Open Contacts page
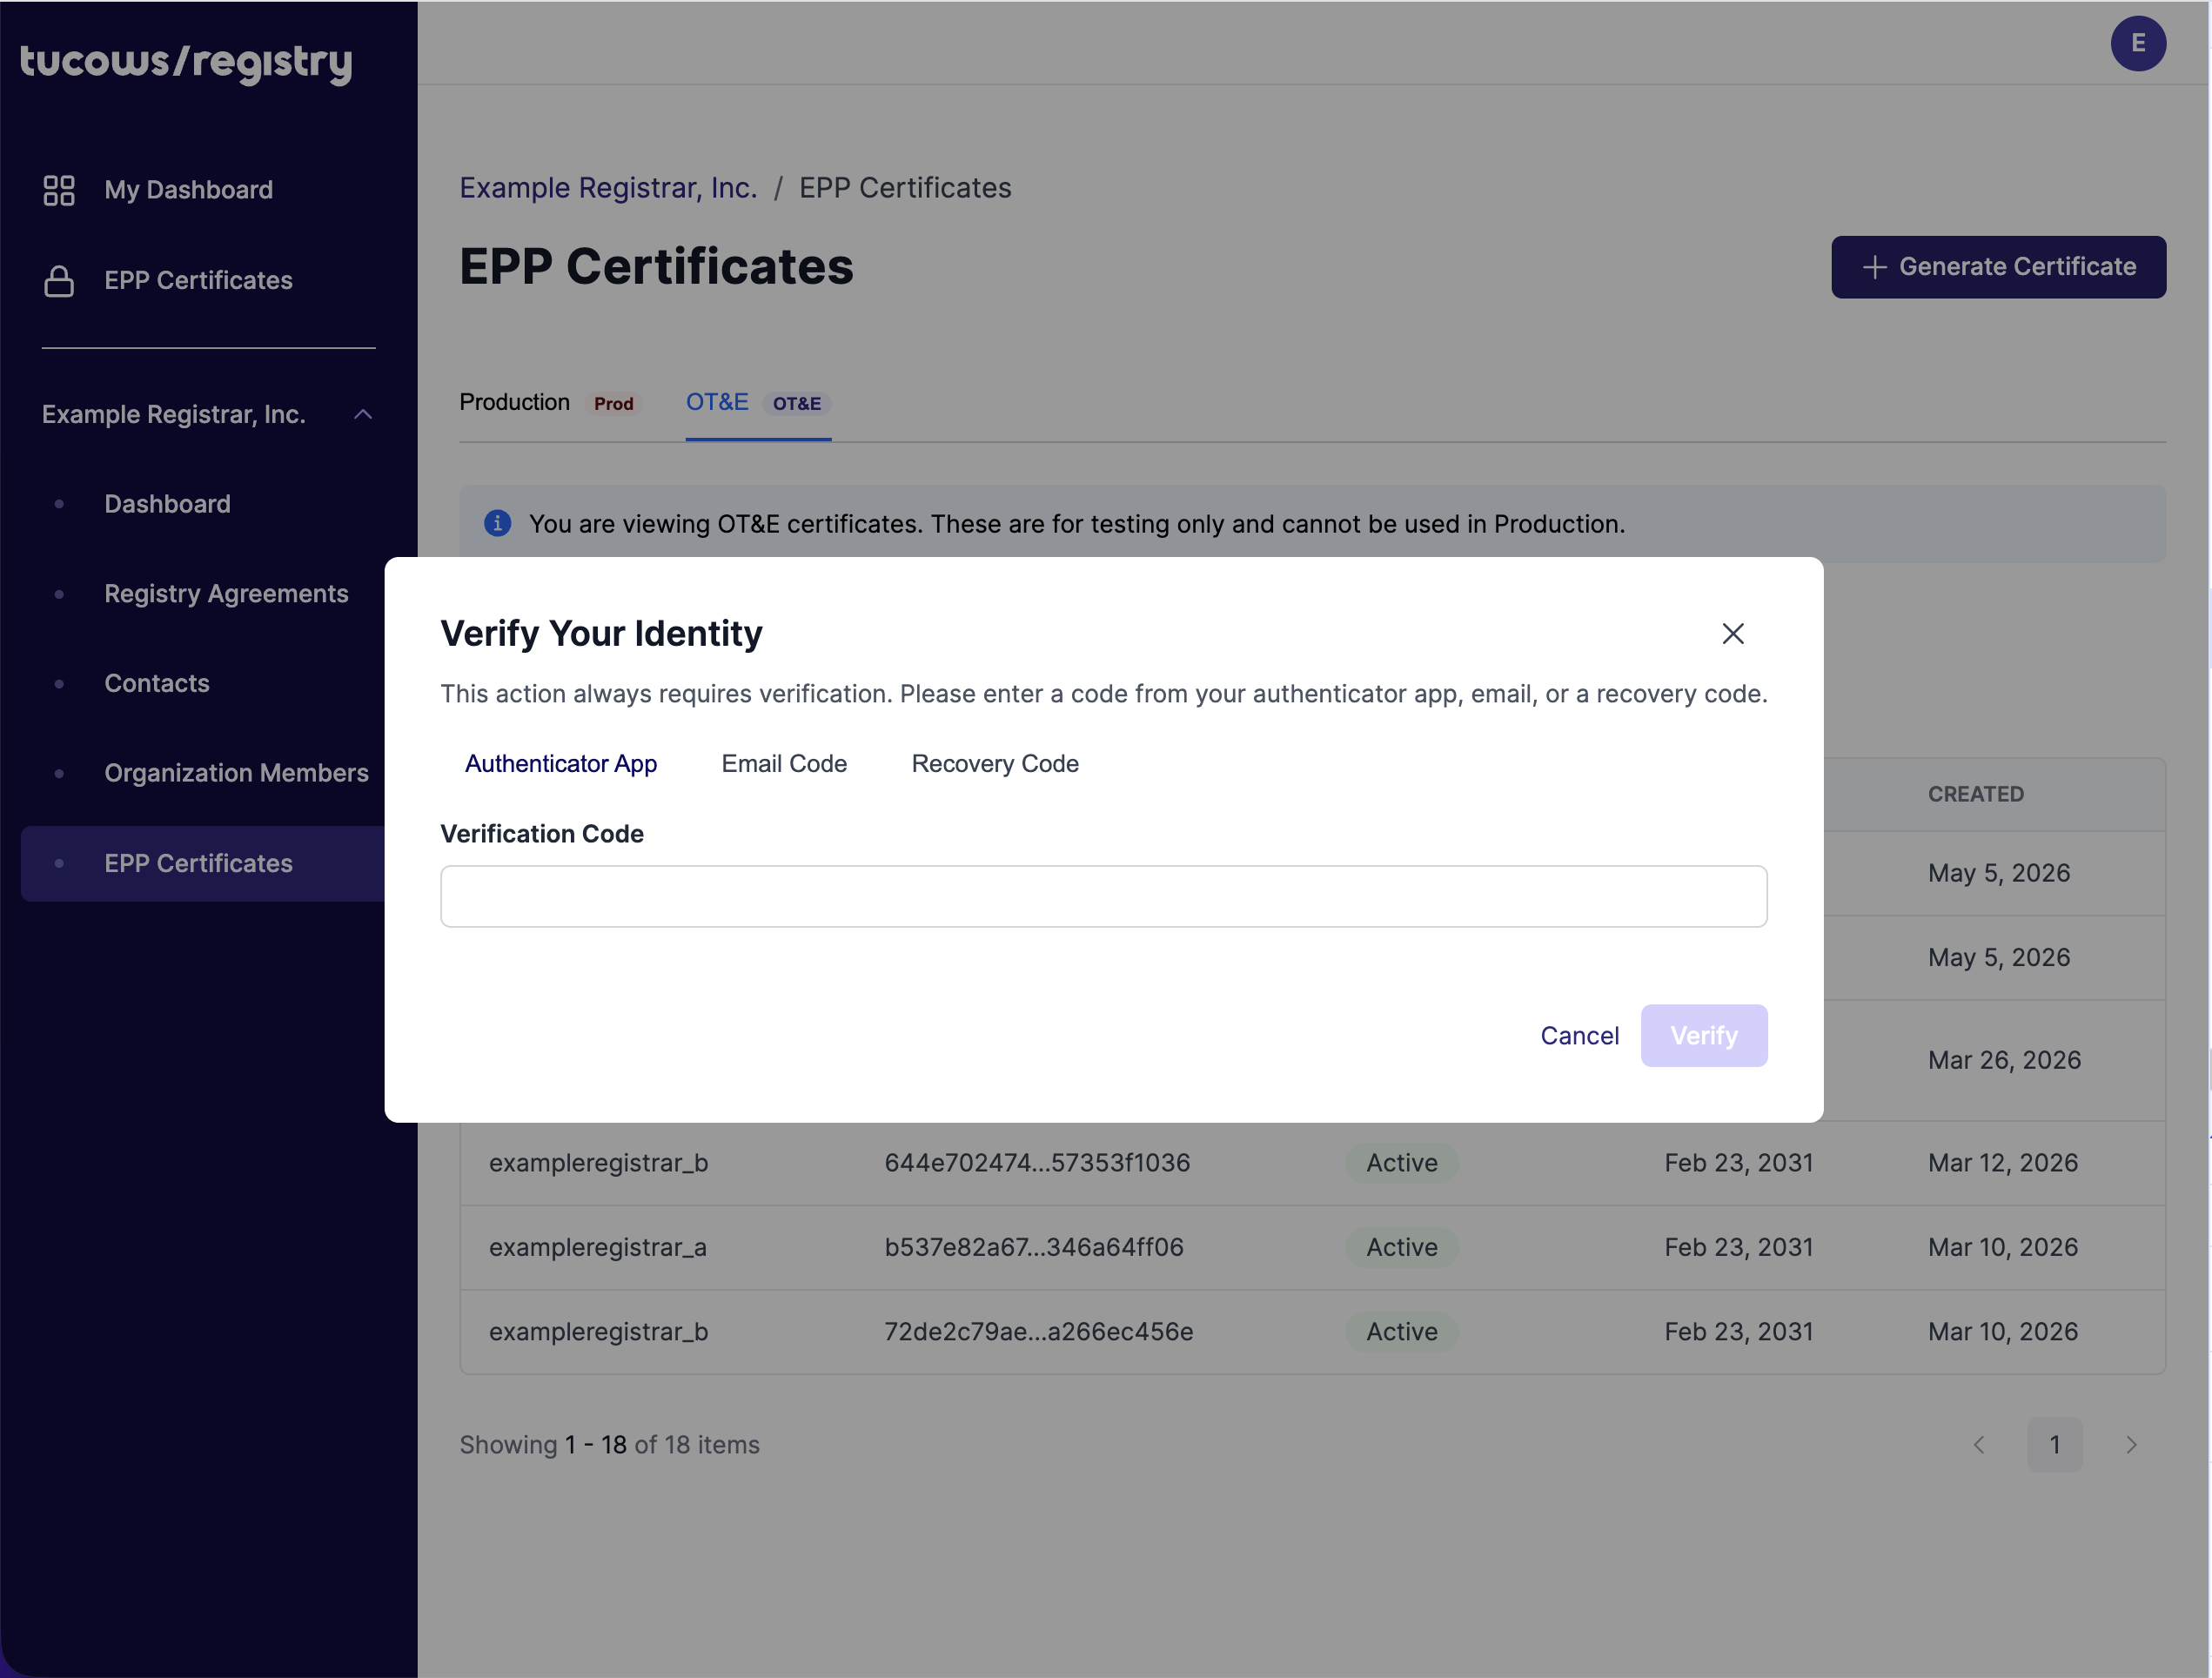This screenshot has height=1678, width=2212. pos(157,683)
